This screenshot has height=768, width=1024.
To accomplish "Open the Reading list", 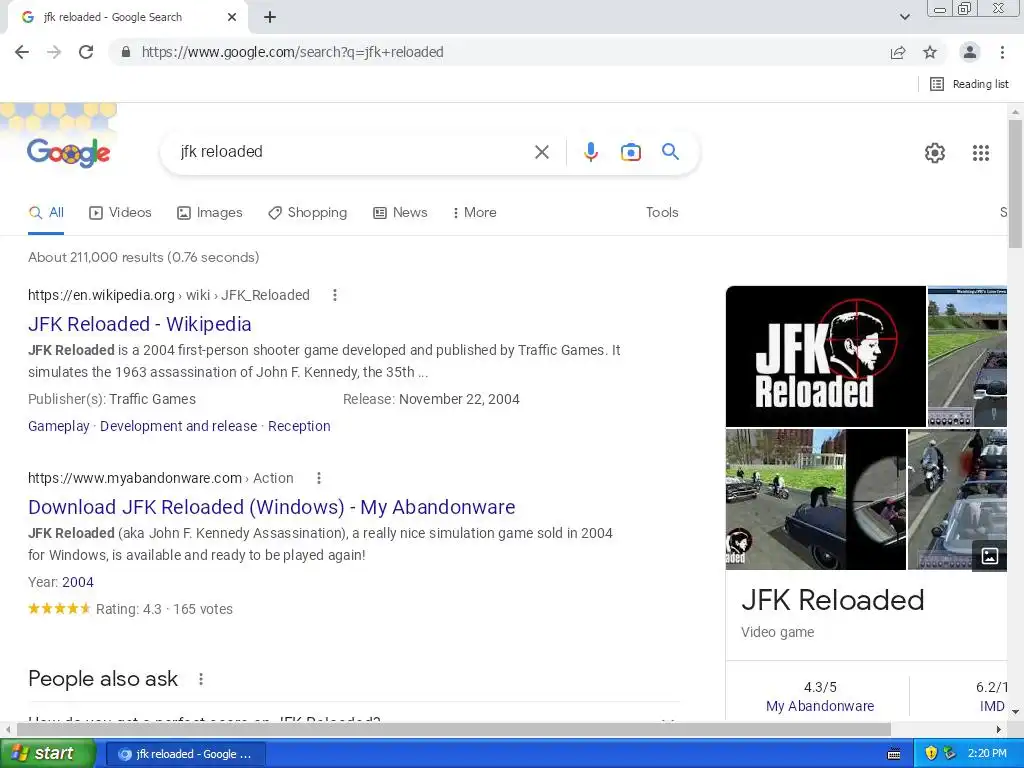I will click(969, 84).
